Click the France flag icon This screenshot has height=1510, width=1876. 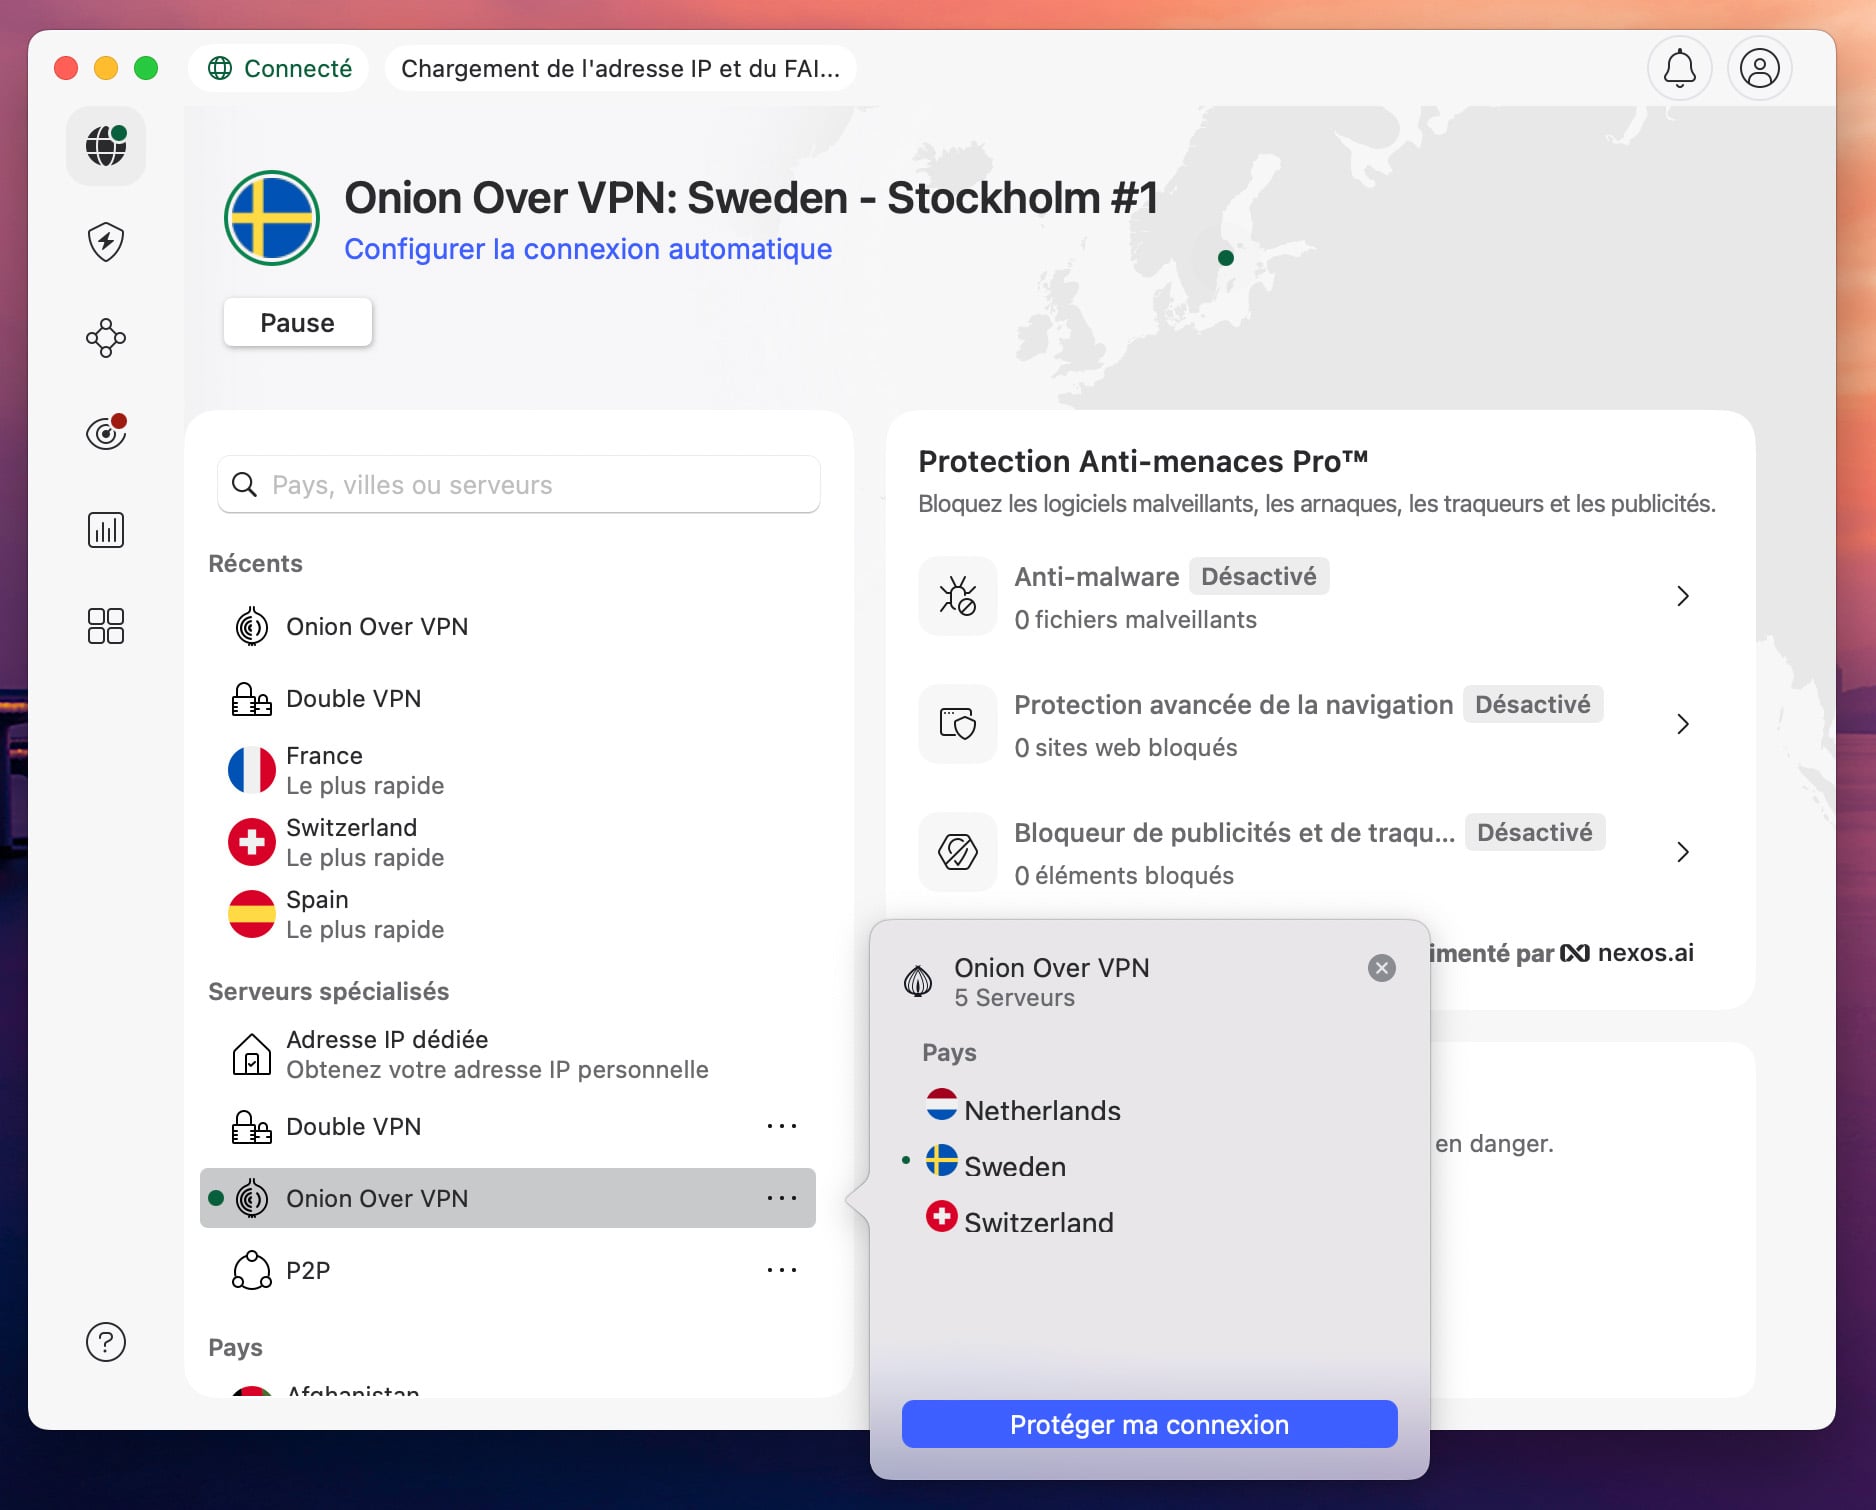pyautogui.click(x=252, y=771)
